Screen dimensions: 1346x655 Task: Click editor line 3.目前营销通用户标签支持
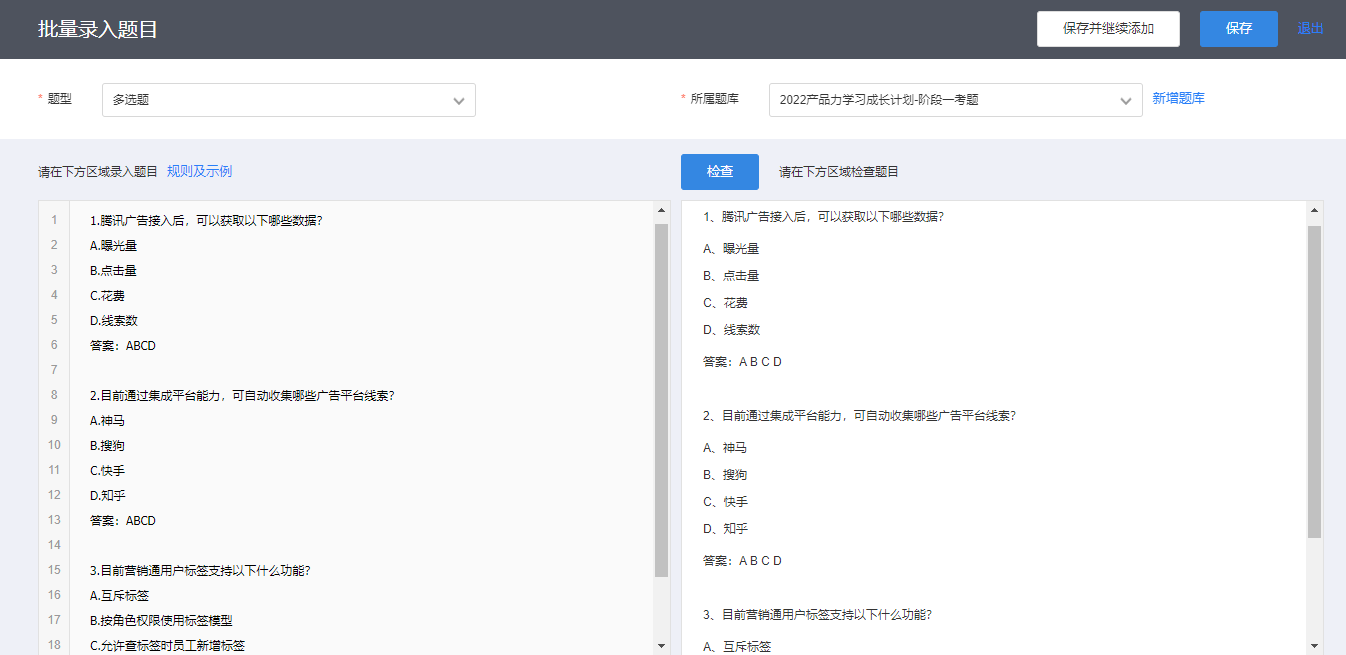click(200, 570)
